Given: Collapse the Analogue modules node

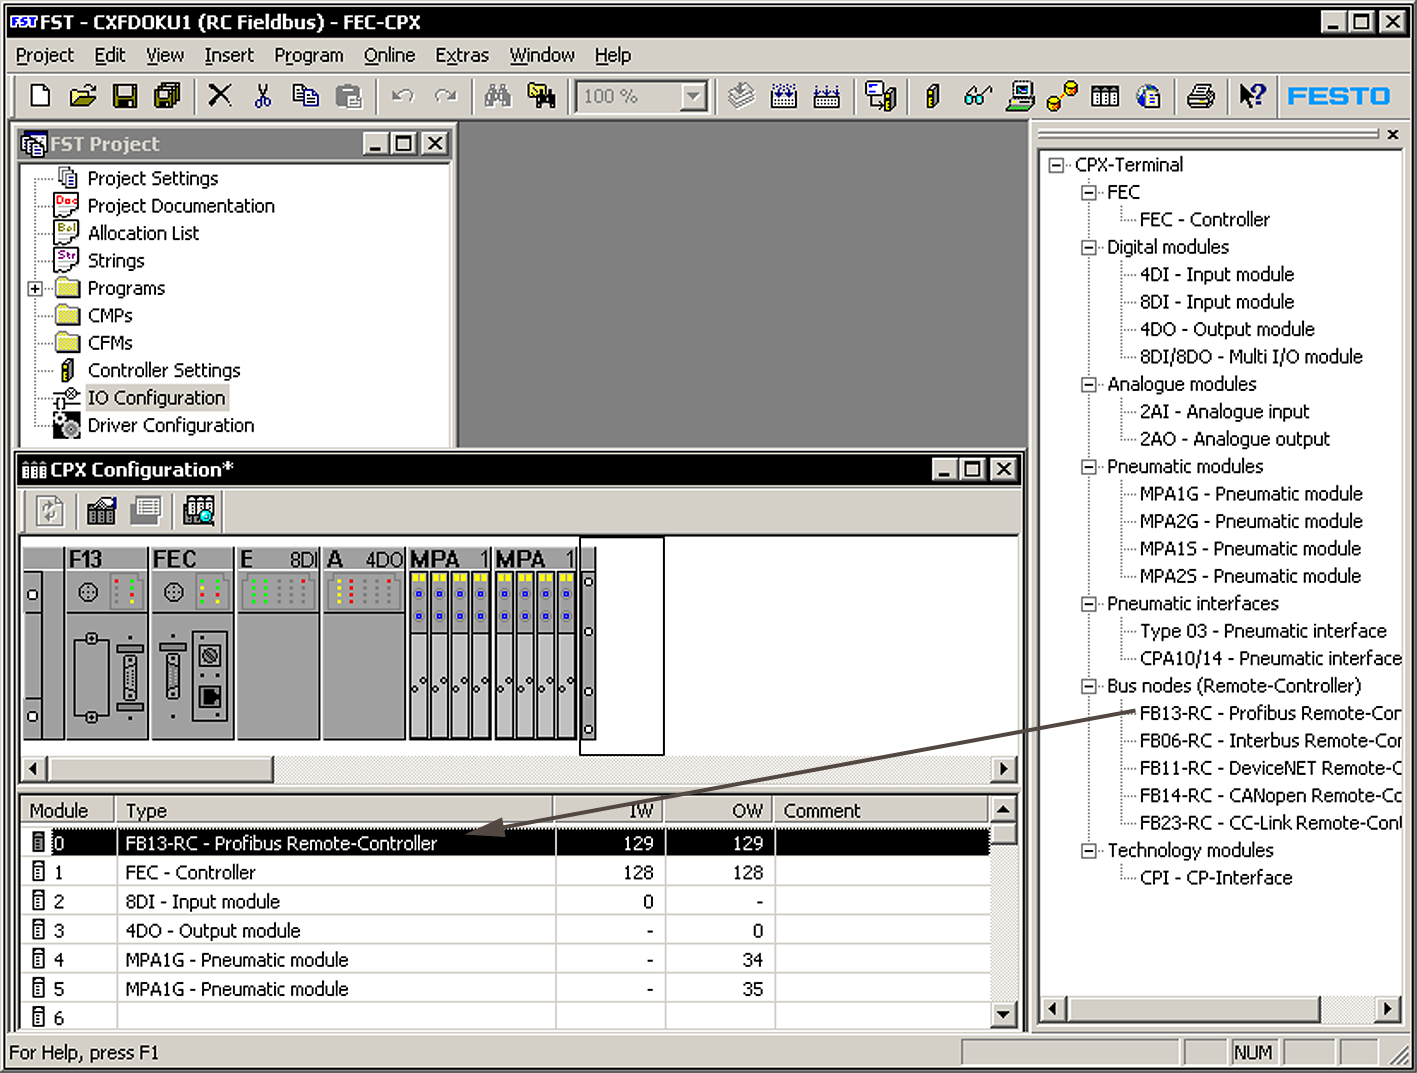Looking at the screenshot, I should pos(1089,384).
